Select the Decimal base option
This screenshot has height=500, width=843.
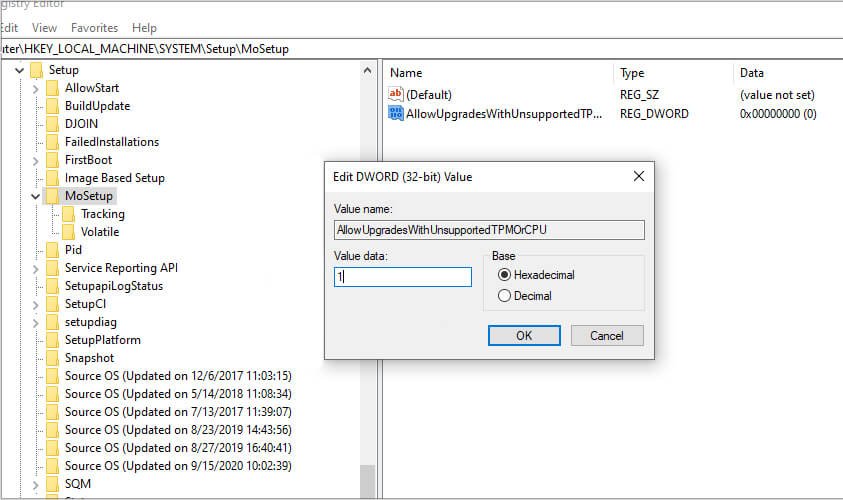504,296
